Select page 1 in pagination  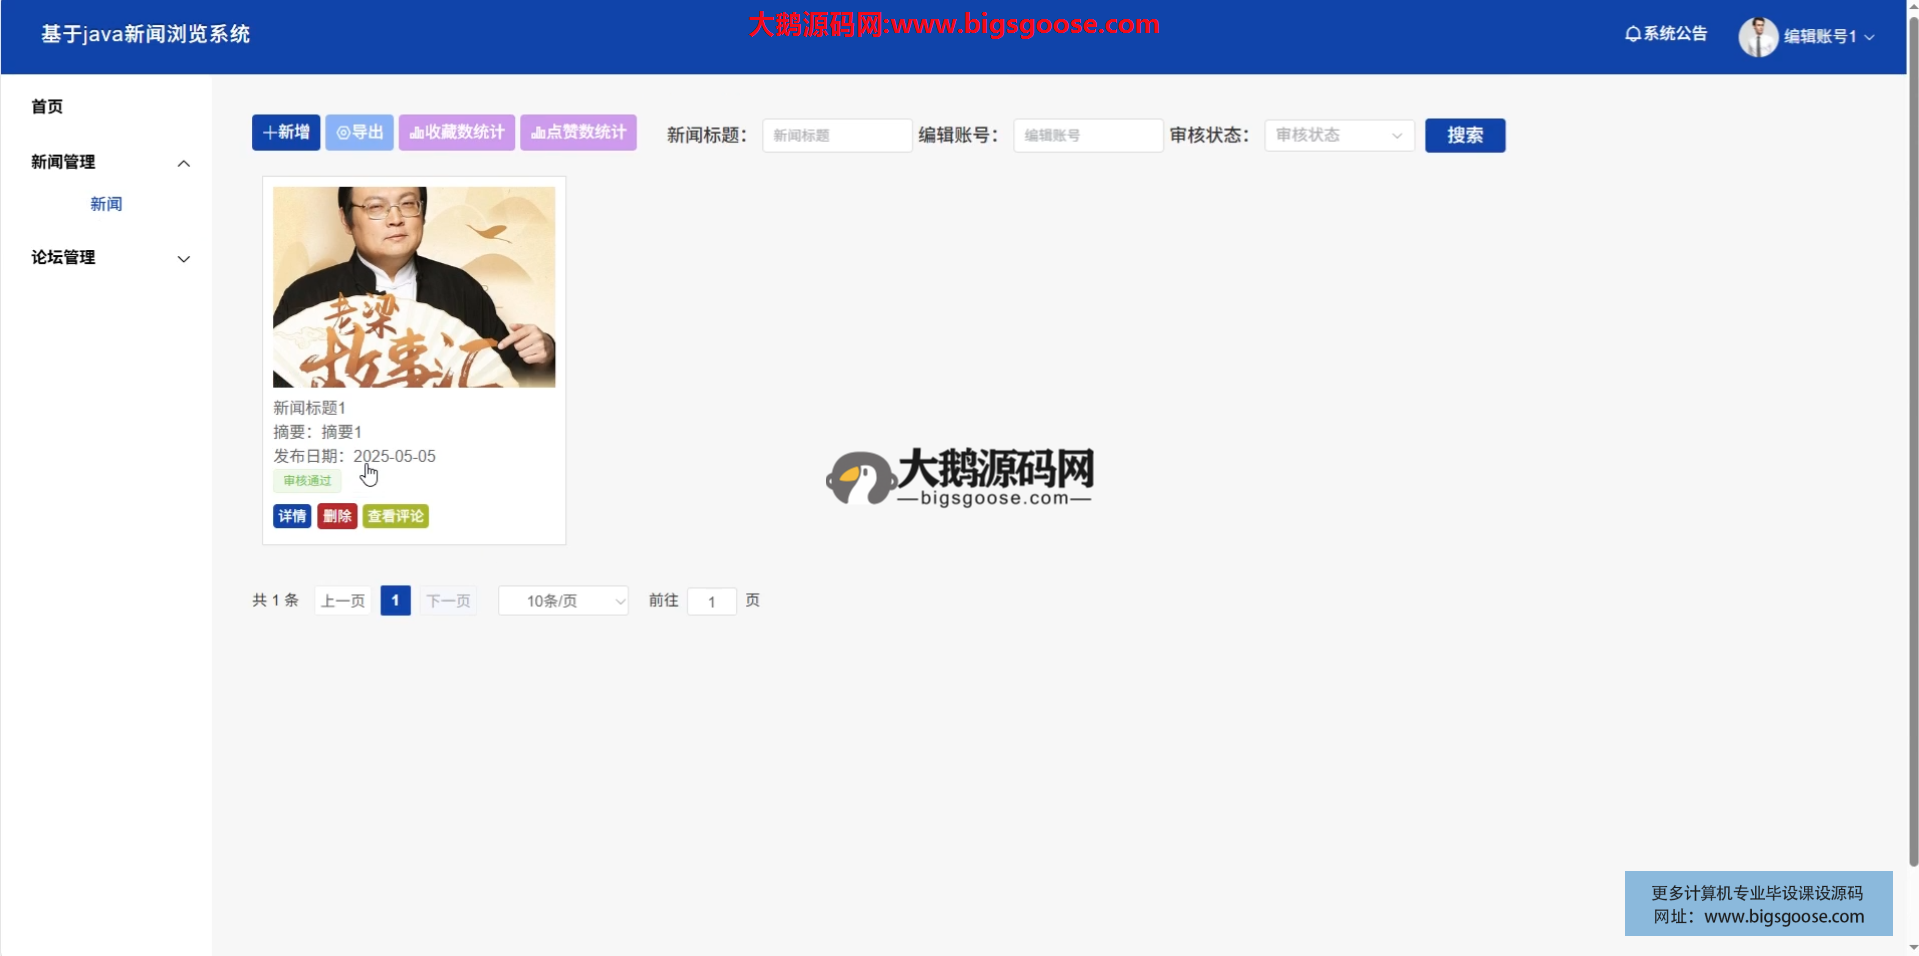pyautogui.click(x=395, y=600)
